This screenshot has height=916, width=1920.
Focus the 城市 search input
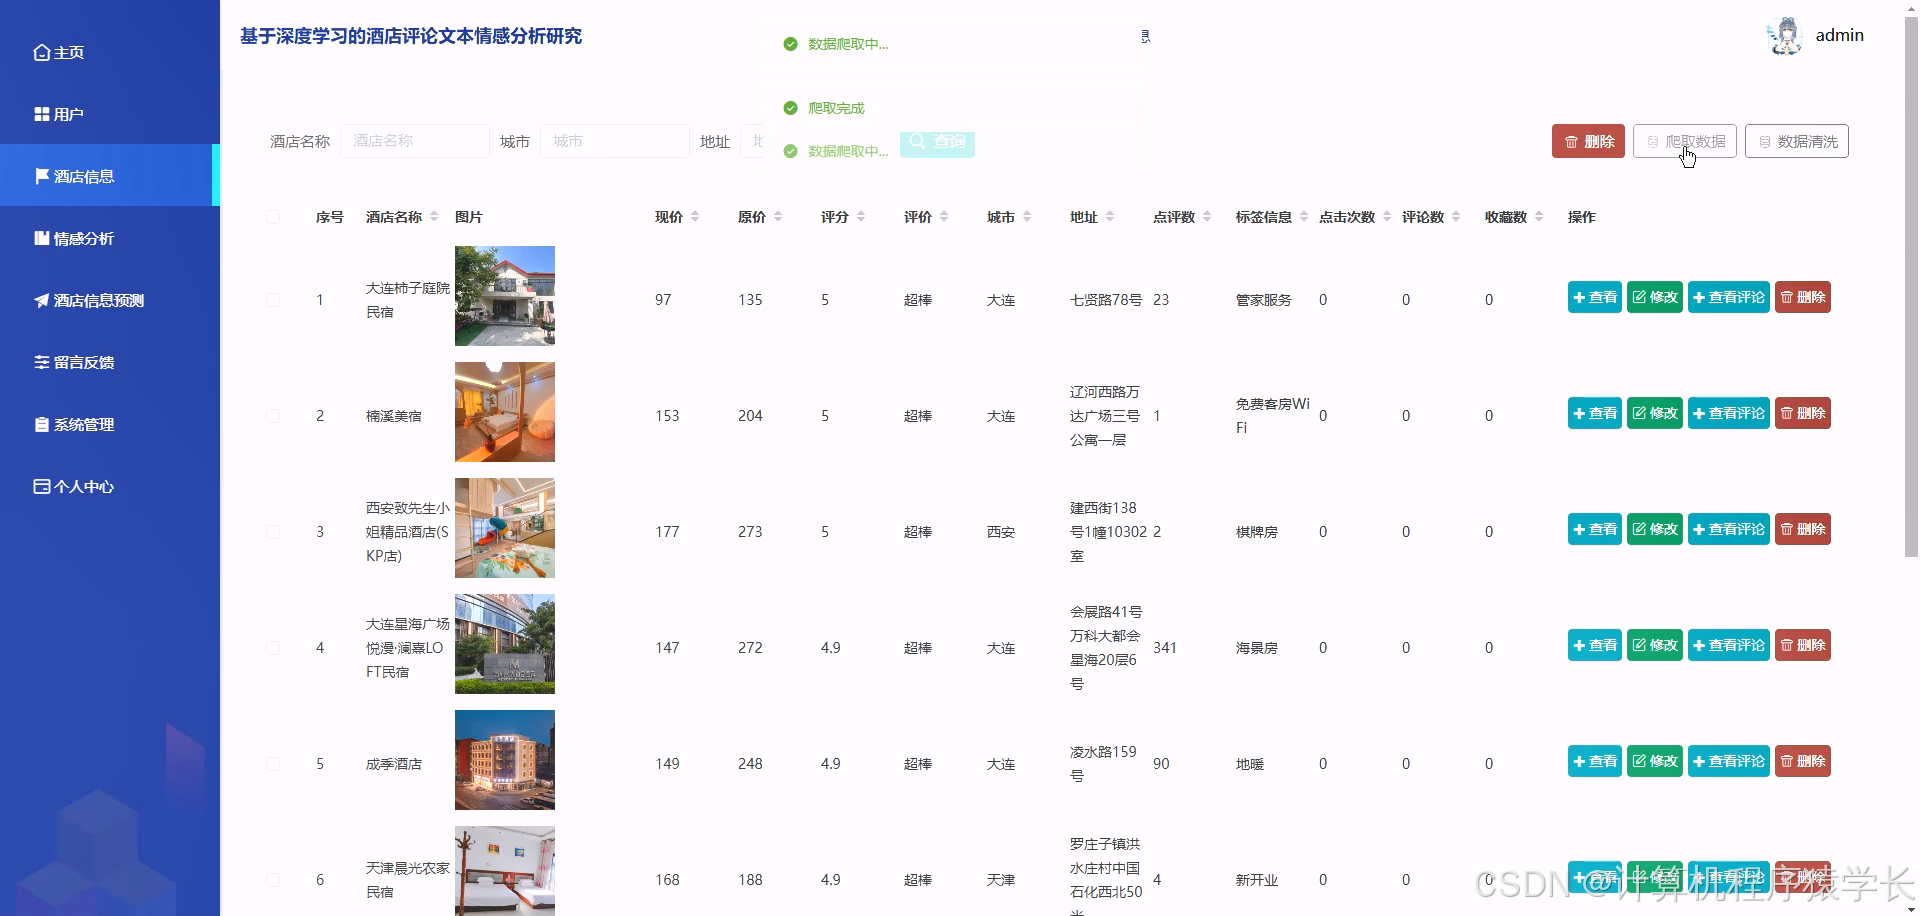pyautogui.click(x=615, y=141)
